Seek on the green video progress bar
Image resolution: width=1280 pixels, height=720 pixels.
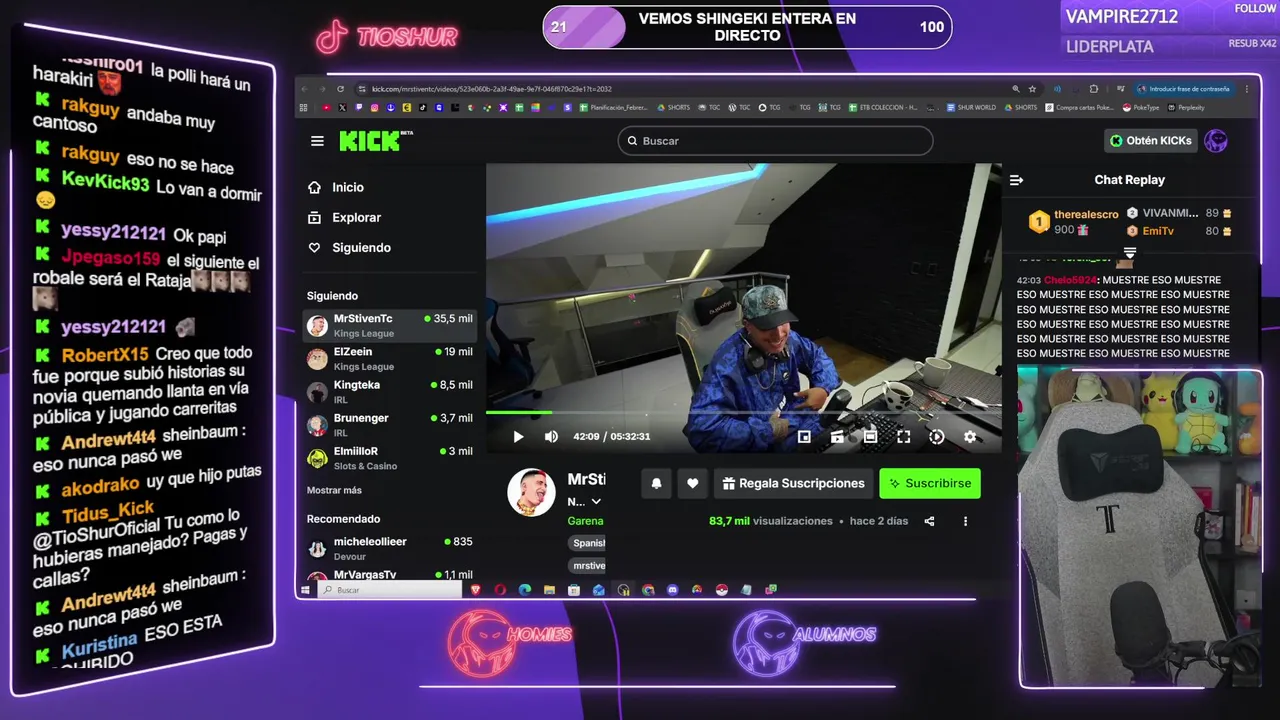click(743, 412)
